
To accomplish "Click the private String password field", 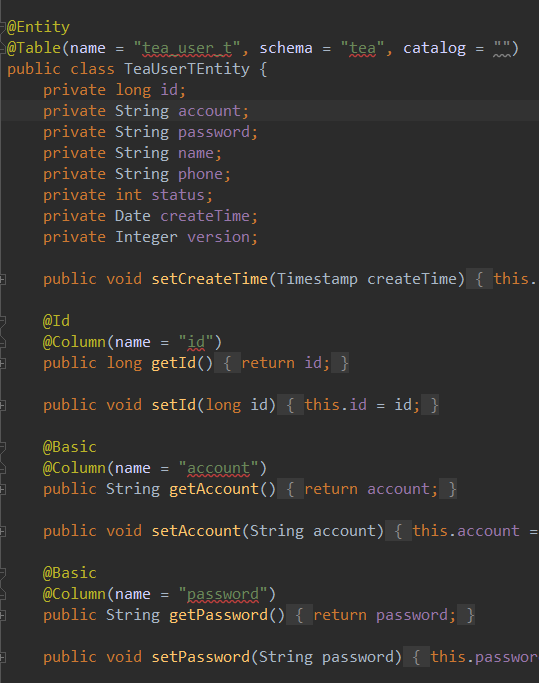I will 214,132.
